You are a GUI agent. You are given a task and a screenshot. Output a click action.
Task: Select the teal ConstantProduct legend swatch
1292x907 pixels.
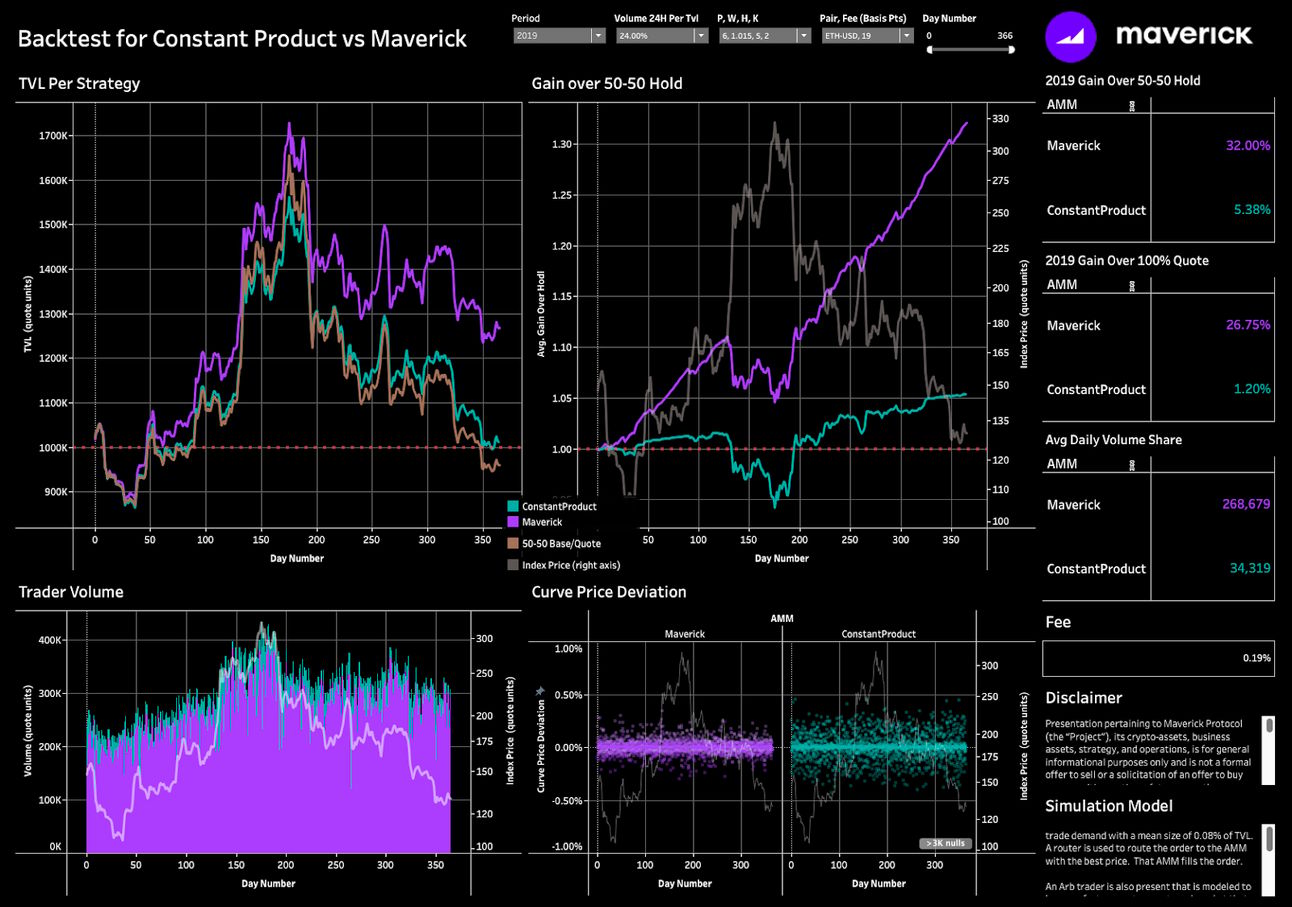tap(514, 507)
